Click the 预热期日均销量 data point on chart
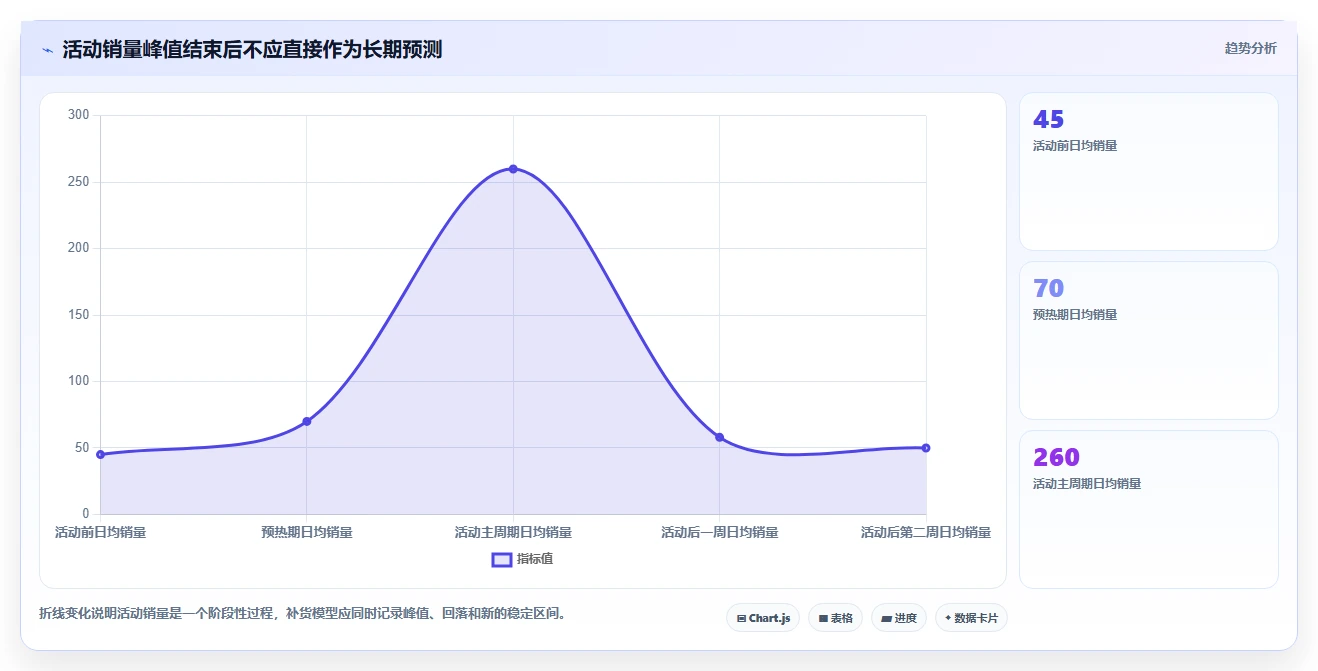The width and height of the screenshot is (1318, 671). pos(307,421)
